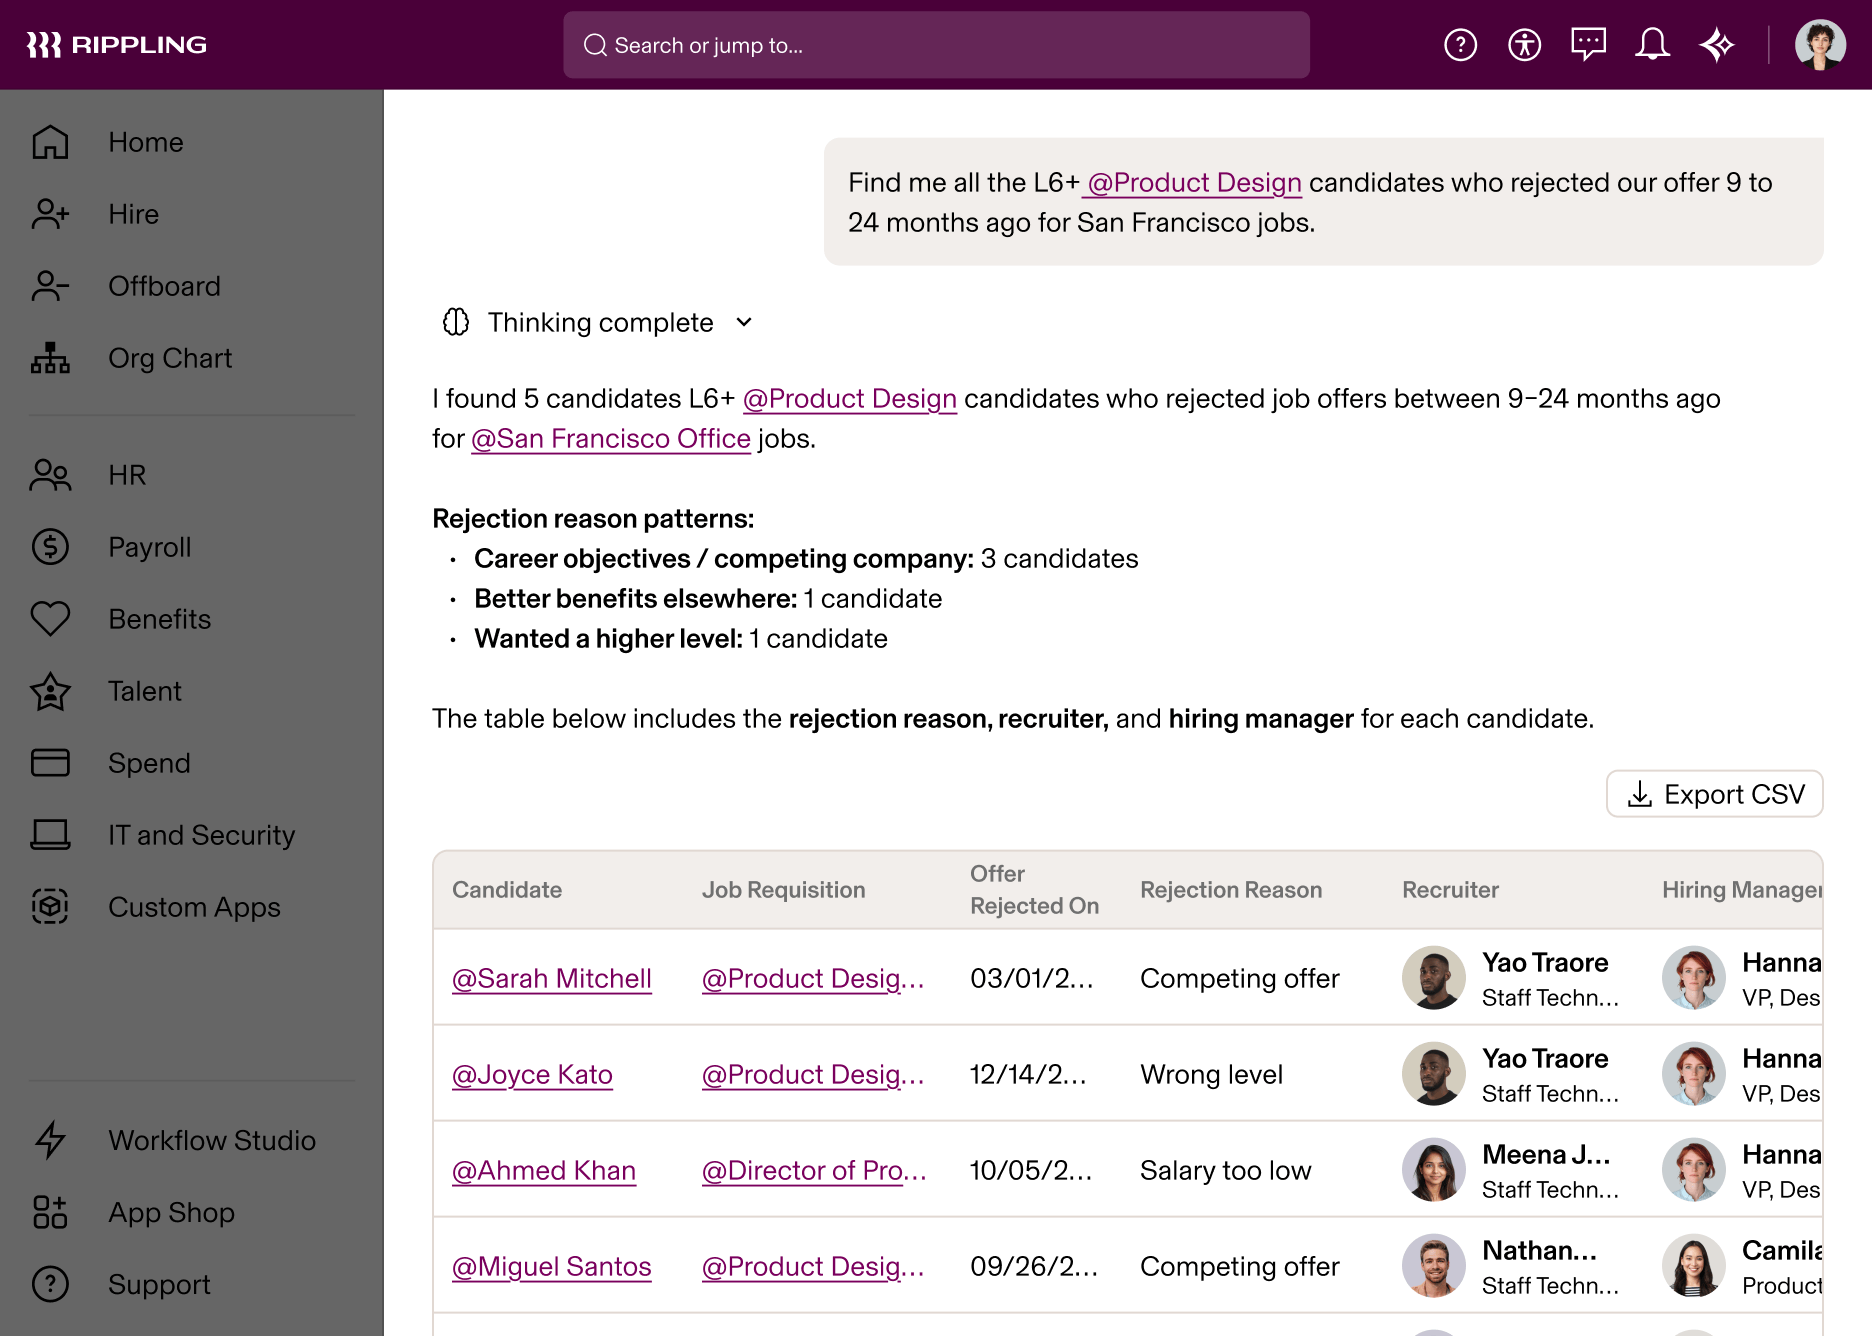Click the Offer Rejected On column header

pos(1034,890)
